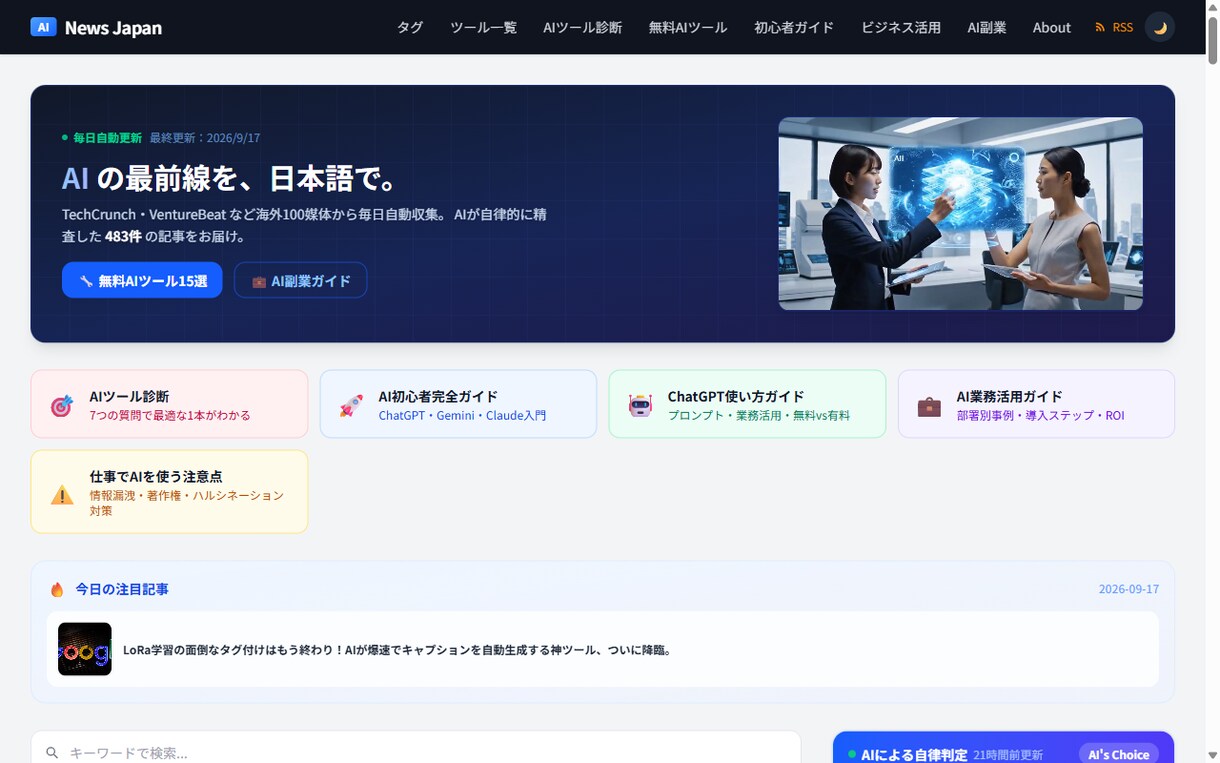1220x763 pixels.
Task: Click the ChatGPT・Gemini・Claude入門 subtitle
Action: tap(462, 415)
